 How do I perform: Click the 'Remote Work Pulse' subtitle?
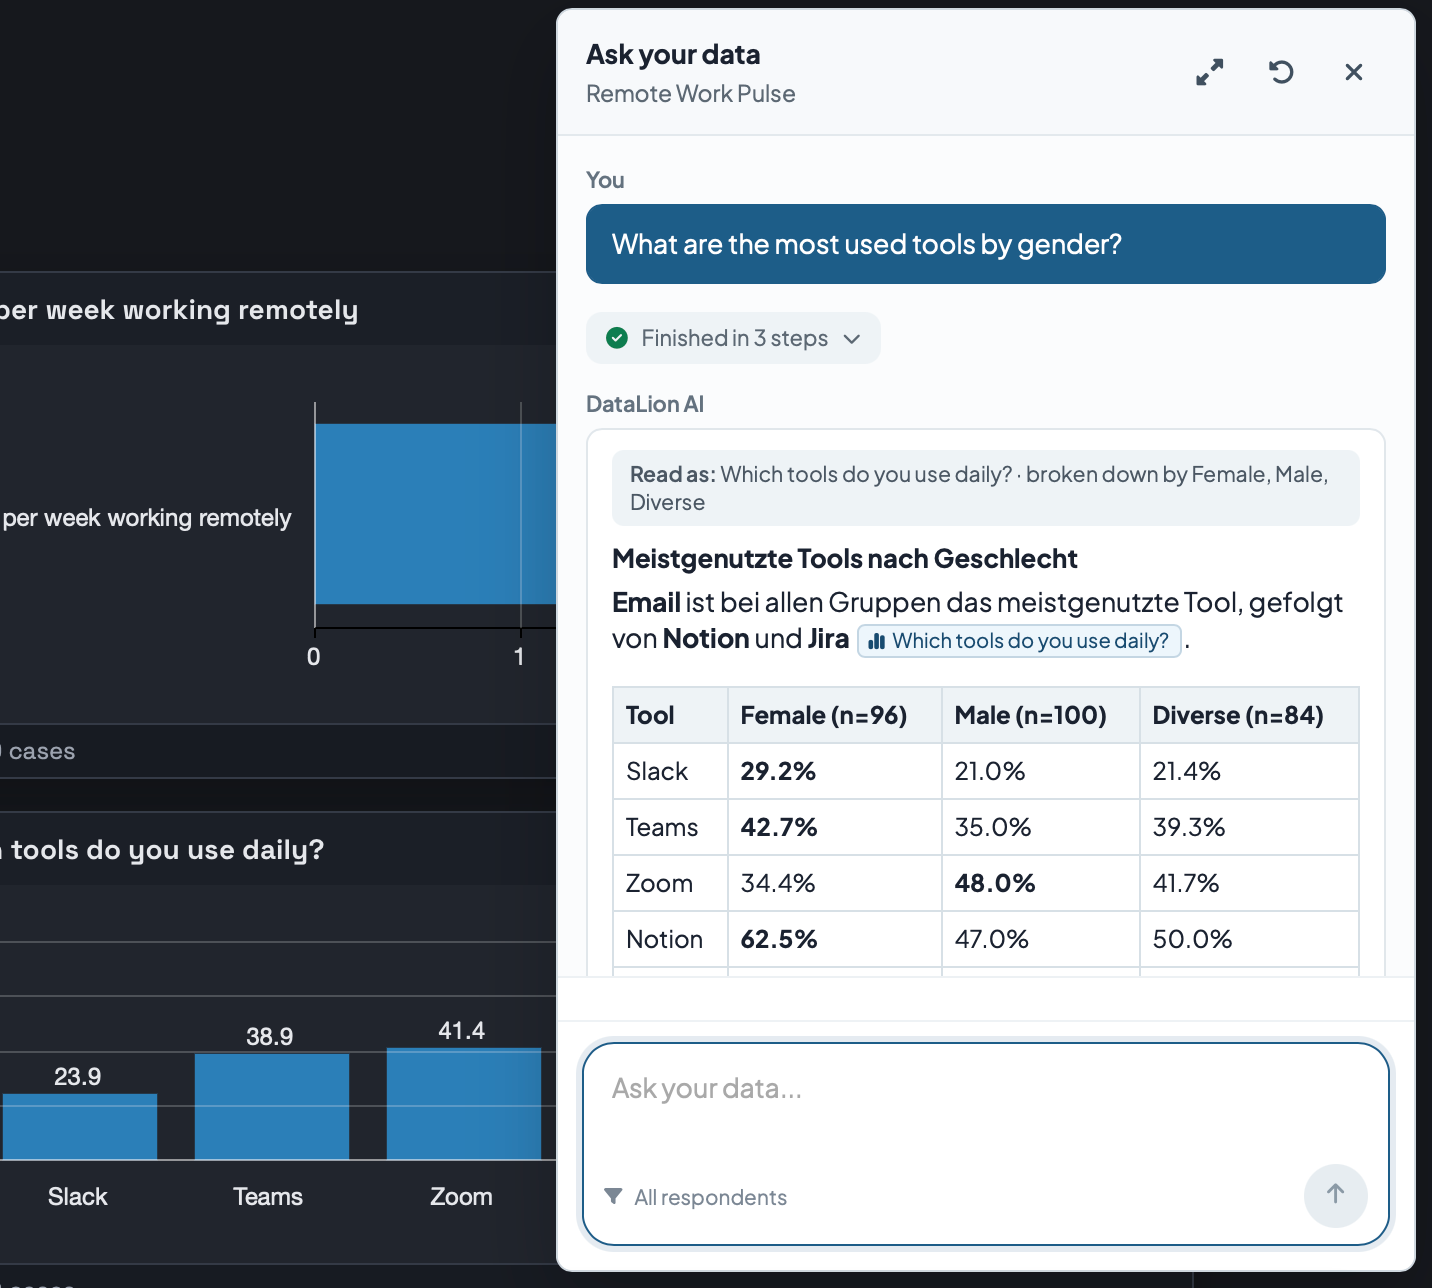(x=691, y=94)
